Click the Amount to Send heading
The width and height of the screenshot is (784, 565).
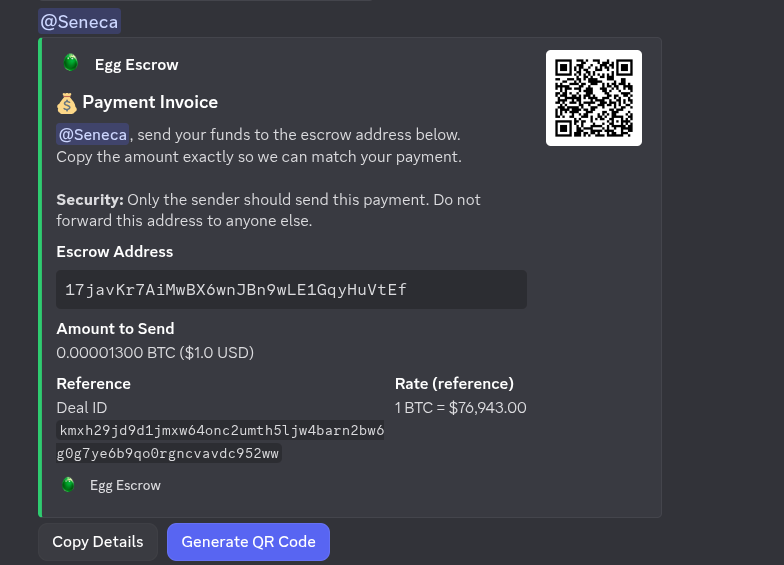[115, 328]
